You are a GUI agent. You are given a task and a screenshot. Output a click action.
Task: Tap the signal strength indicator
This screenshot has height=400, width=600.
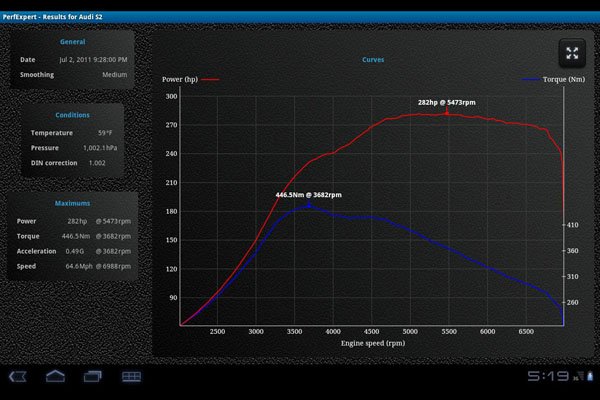click(579, 376)
